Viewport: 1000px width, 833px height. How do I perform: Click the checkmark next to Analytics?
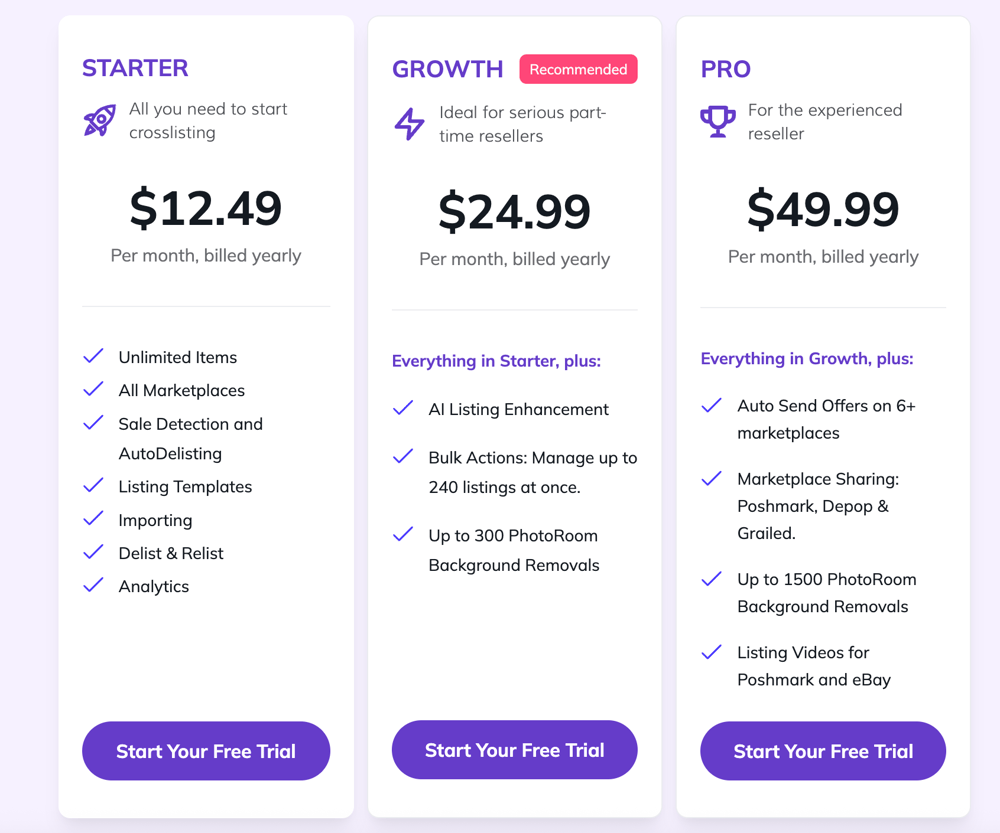click(94, 586)
